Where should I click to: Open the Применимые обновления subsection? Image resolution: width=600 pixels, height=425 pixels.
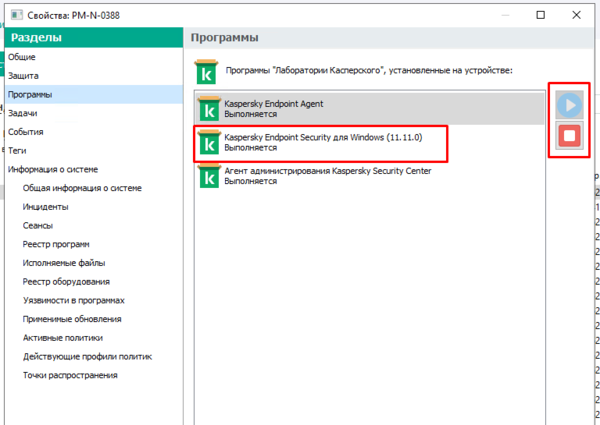coord(72,319)
